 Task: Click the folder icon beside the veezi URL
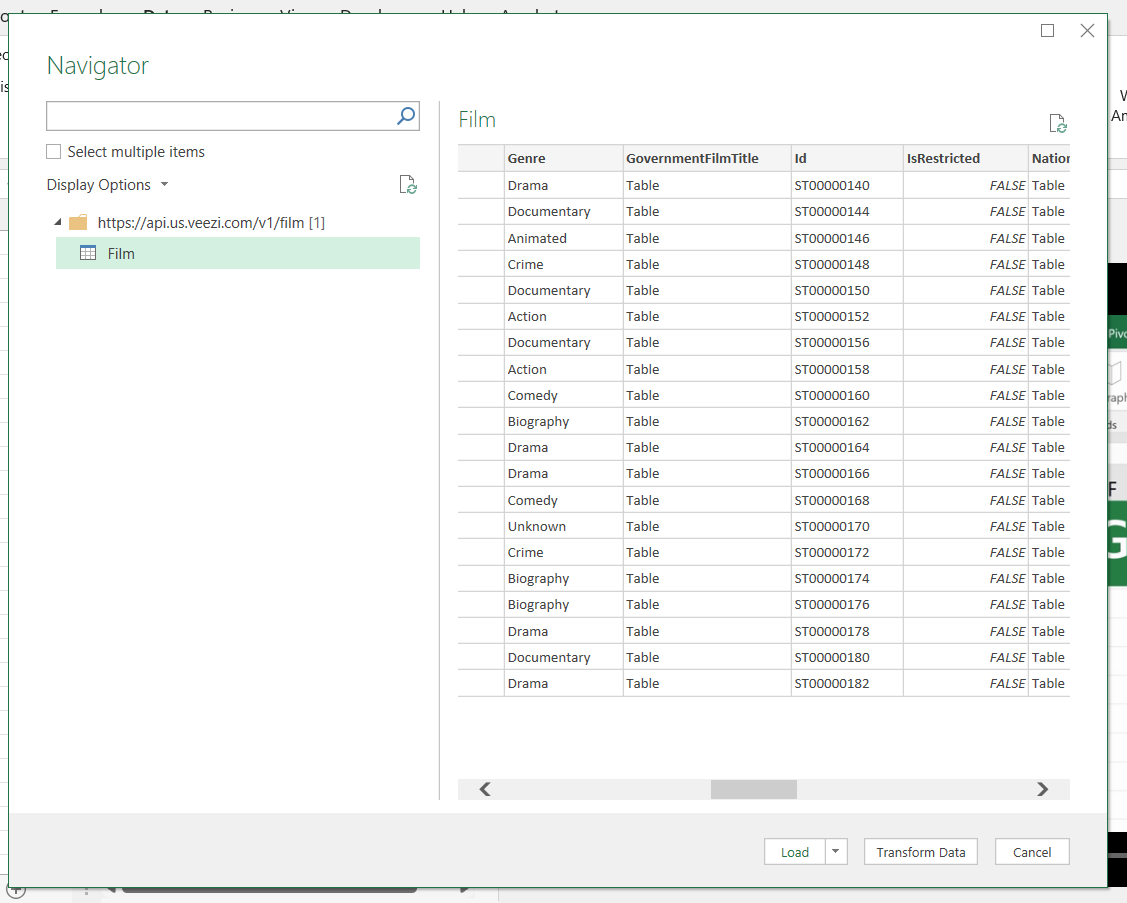77,222
